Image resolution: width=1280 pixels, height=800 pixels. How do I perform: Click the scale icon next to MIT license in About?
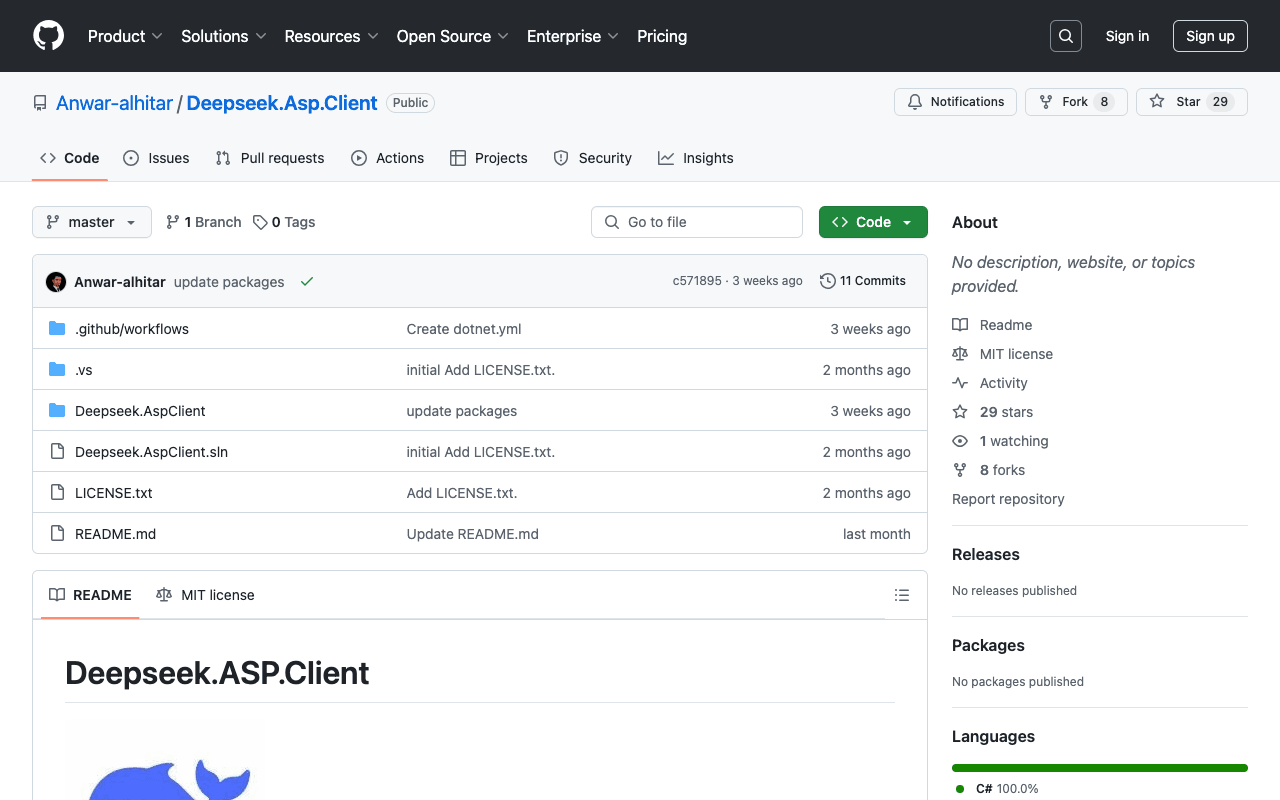[960, 354]
